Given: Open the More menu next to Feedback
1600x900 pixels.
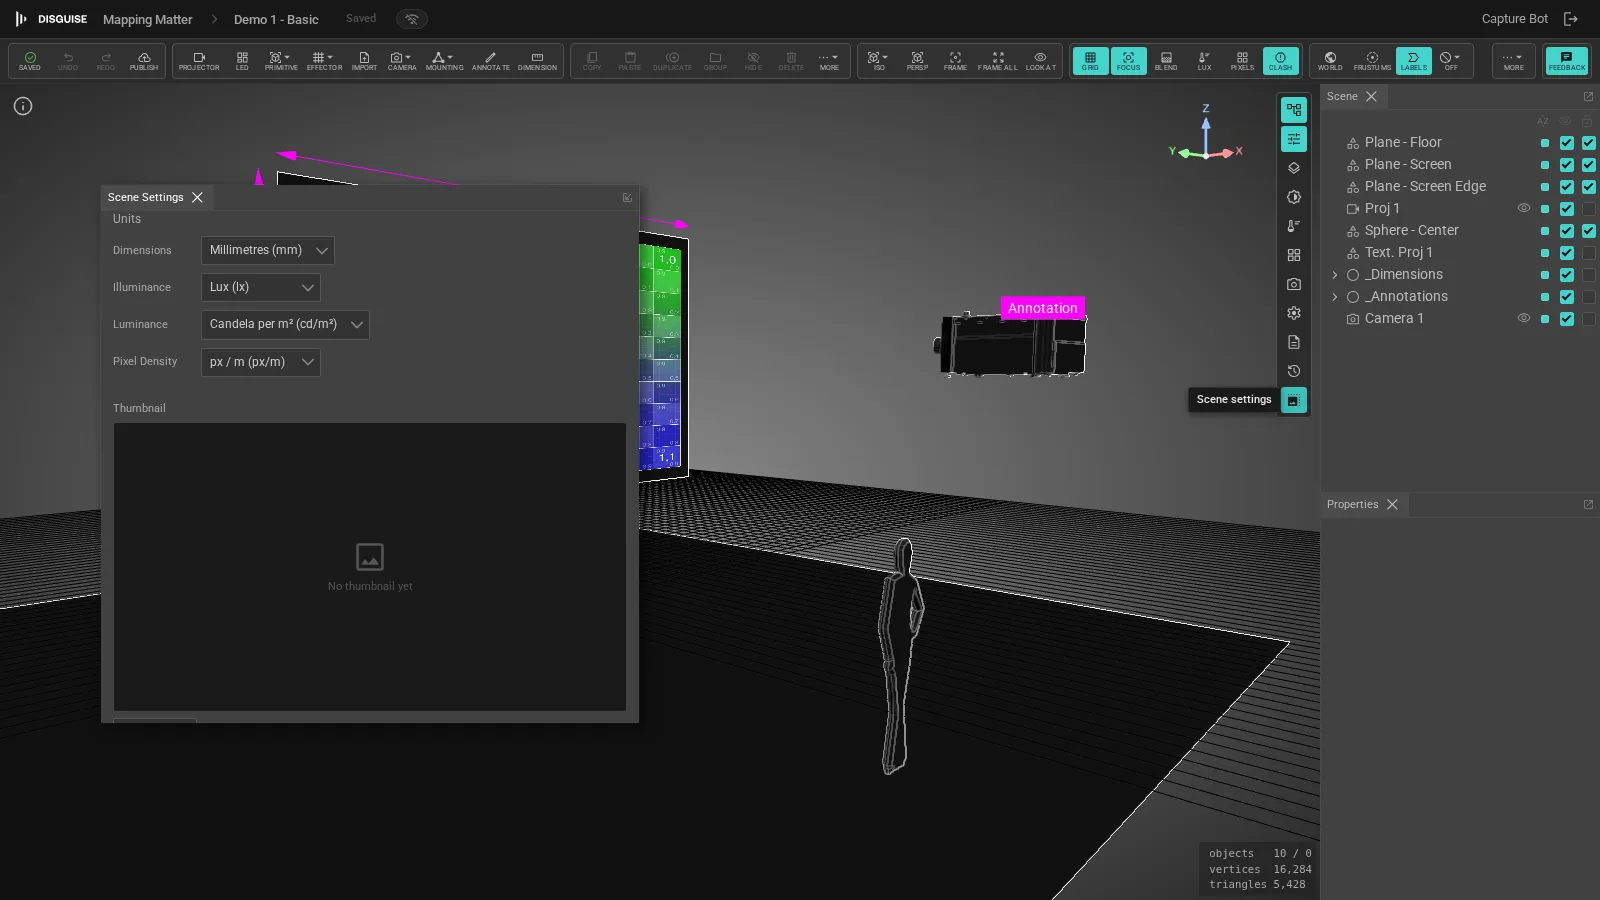Looking at the screenshot, I should [x=1513, y=61].
